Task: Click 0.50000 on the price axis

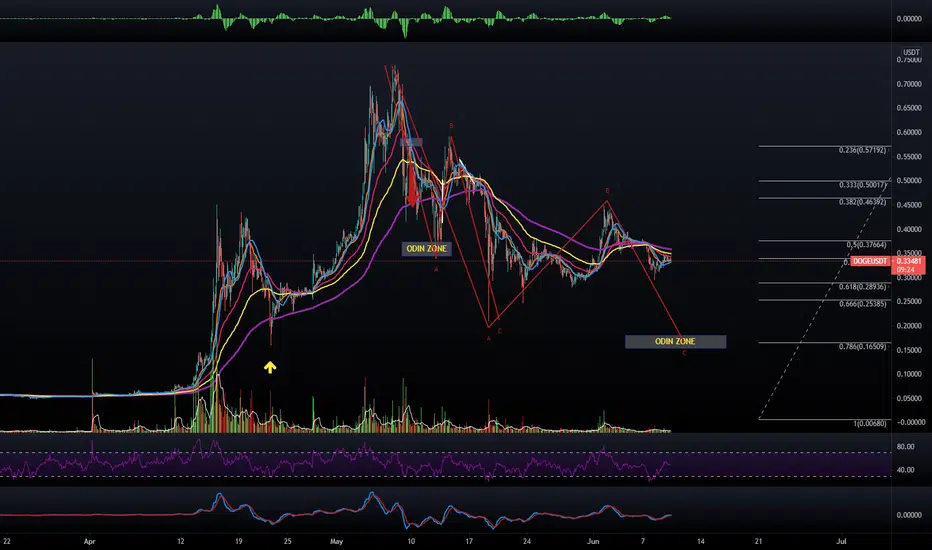Action: (909, 181)
